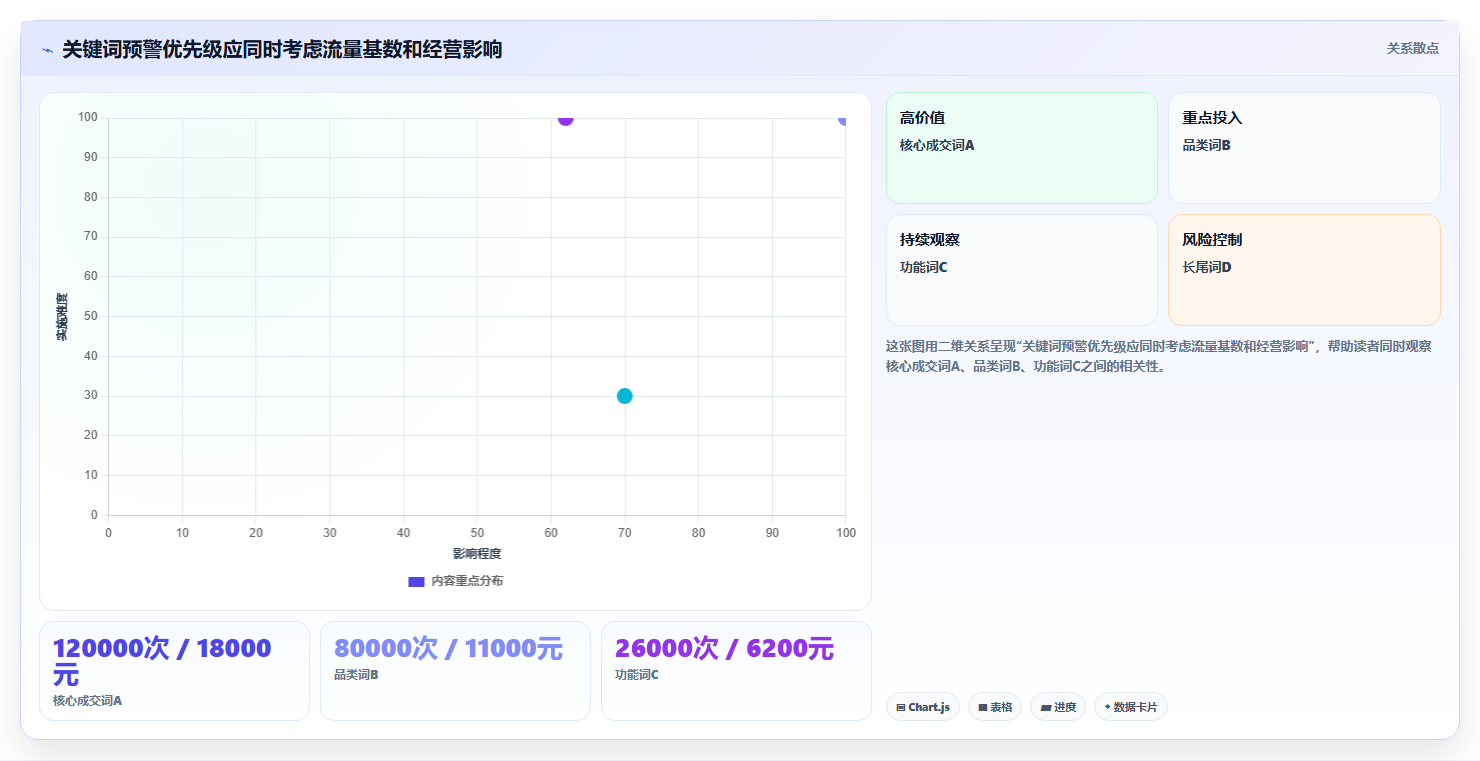1480x761 pixels.
Task: Open the 风险控制 quadrant card
Action: coord(1304,270)
